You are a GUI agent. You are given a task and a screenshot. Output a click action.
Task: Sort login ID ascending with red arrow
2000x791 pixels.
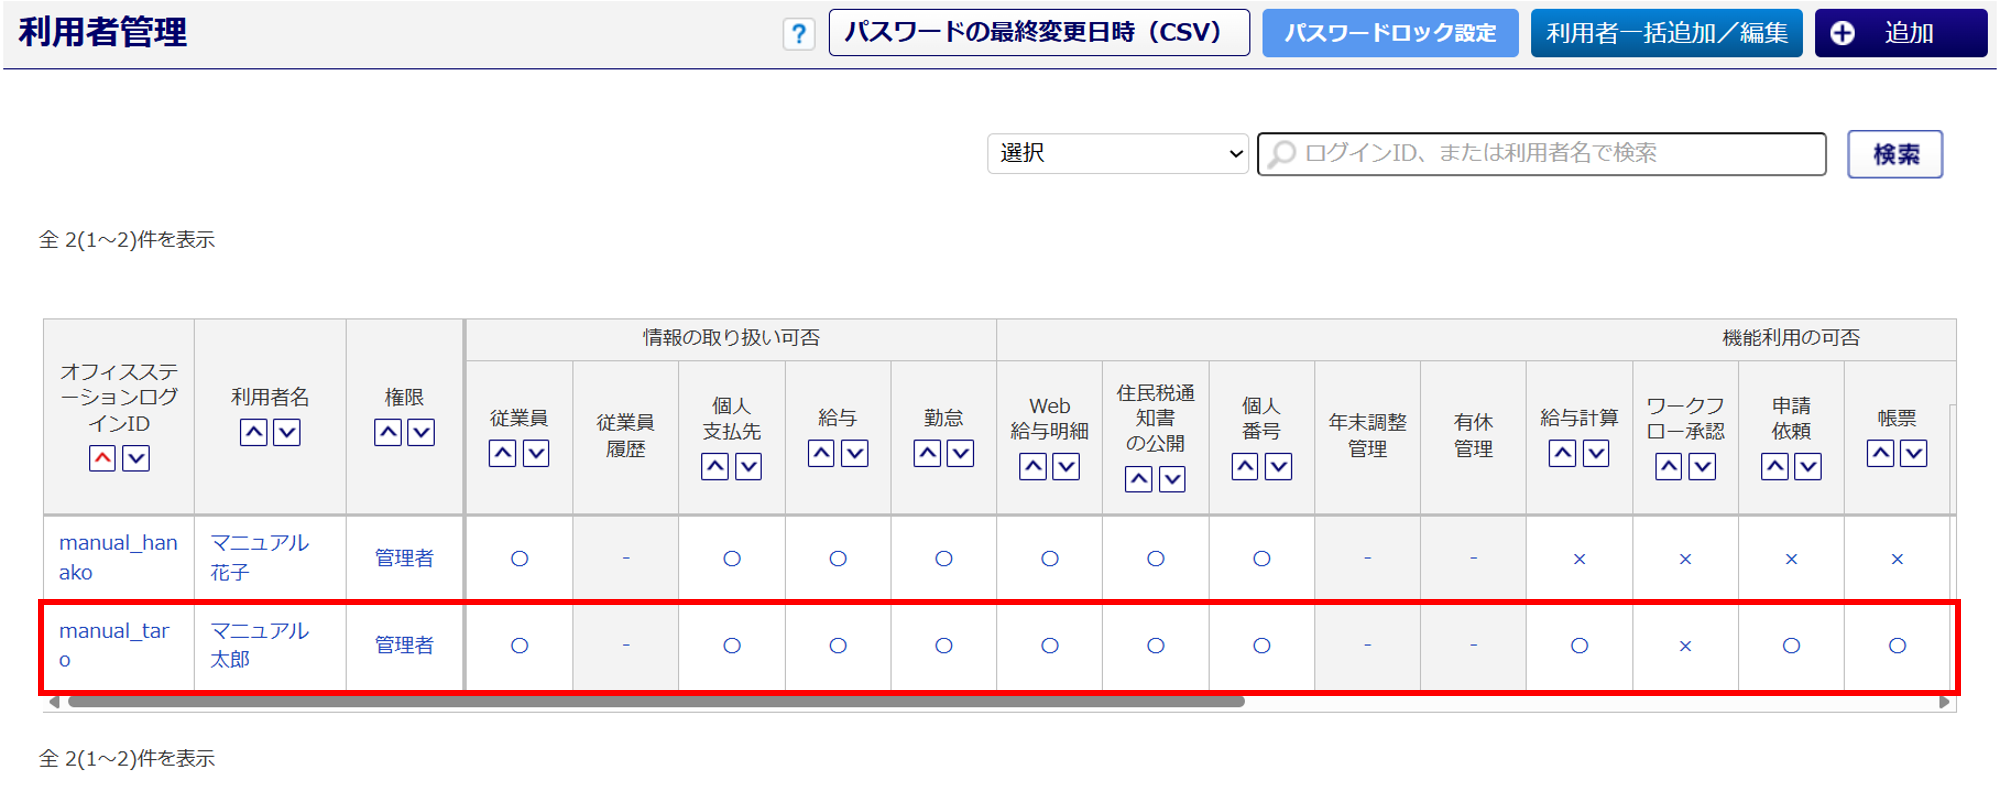pyautogui.click(x=102, y=459)
